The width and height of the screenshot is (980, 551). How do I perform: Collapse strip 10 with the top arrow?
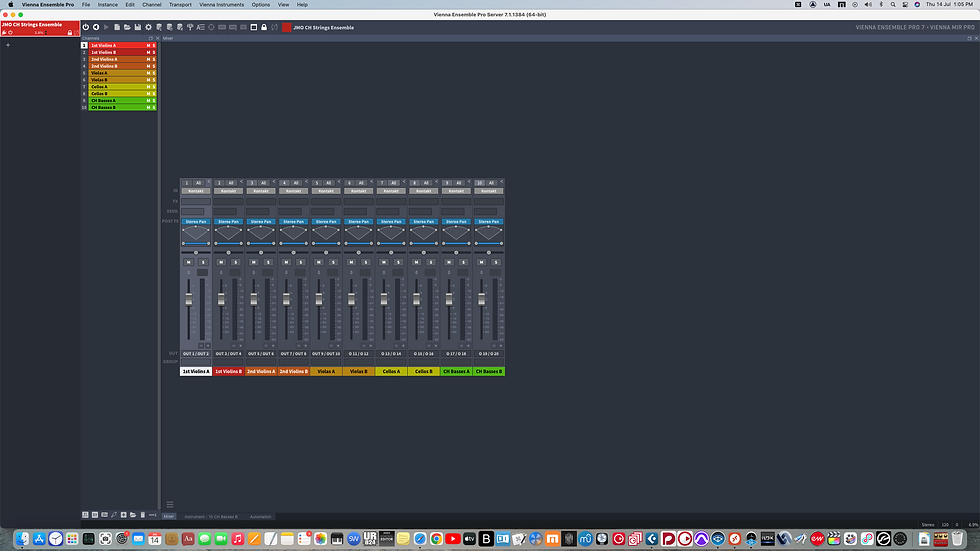tap(501, 182)
